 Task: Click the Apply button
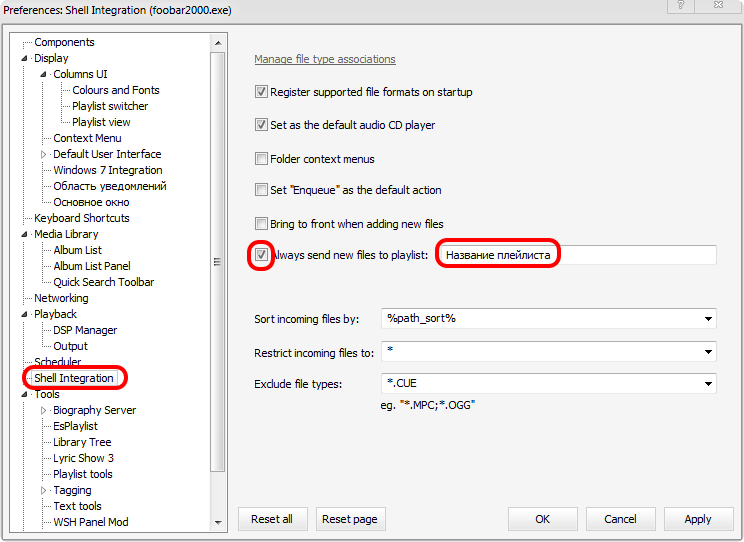point(697,519)
